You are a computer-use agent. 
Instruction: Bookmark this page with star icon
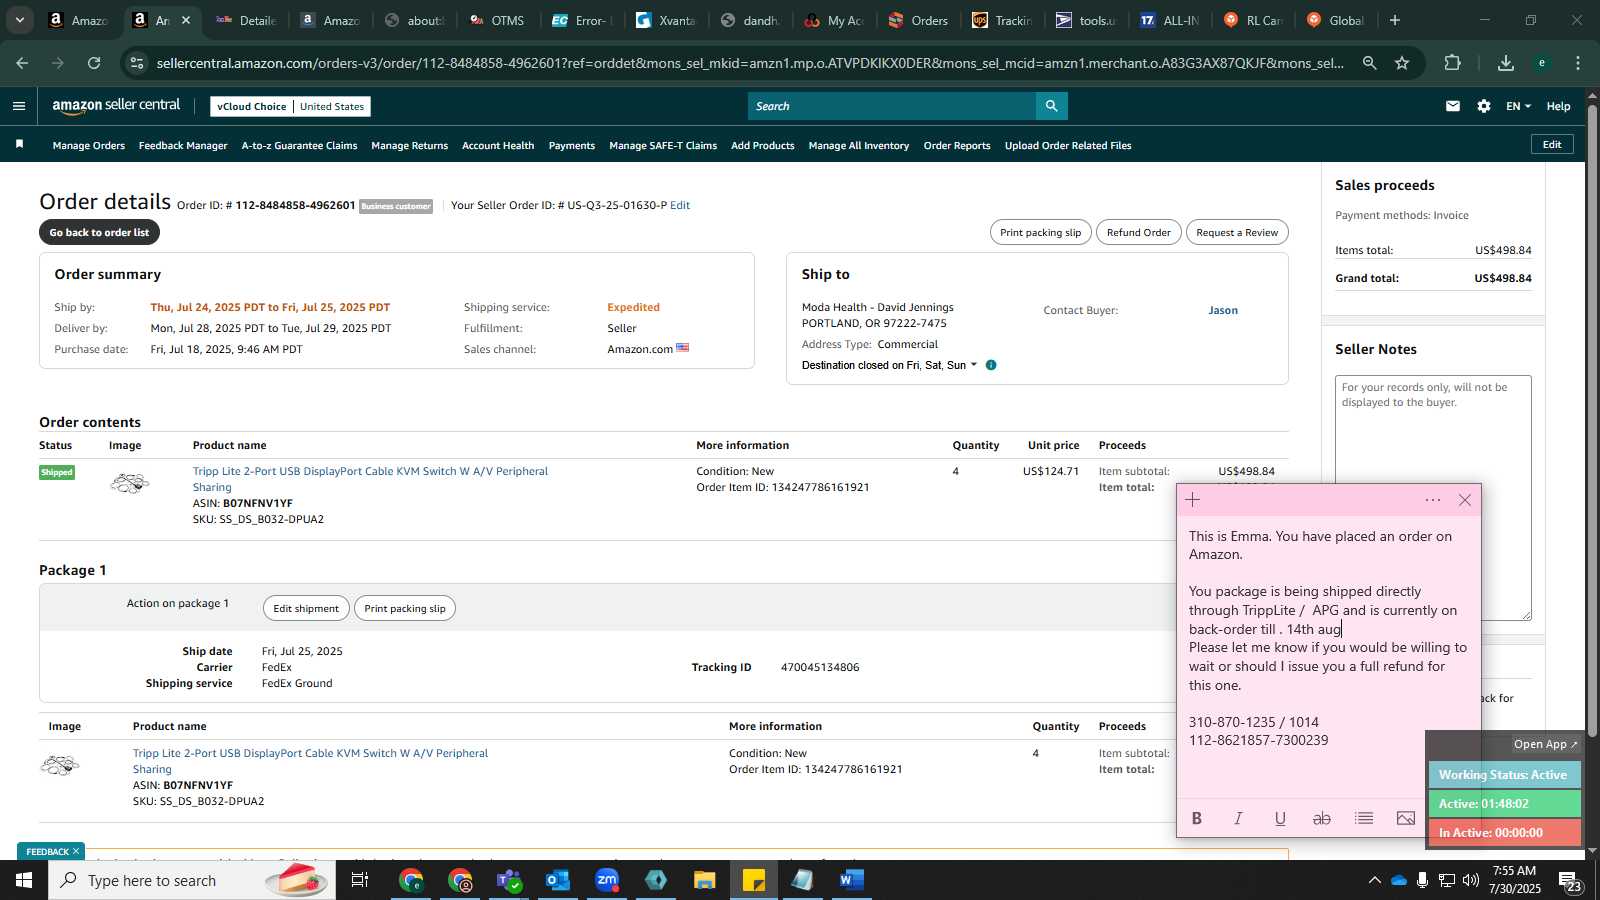(1402, 63)
